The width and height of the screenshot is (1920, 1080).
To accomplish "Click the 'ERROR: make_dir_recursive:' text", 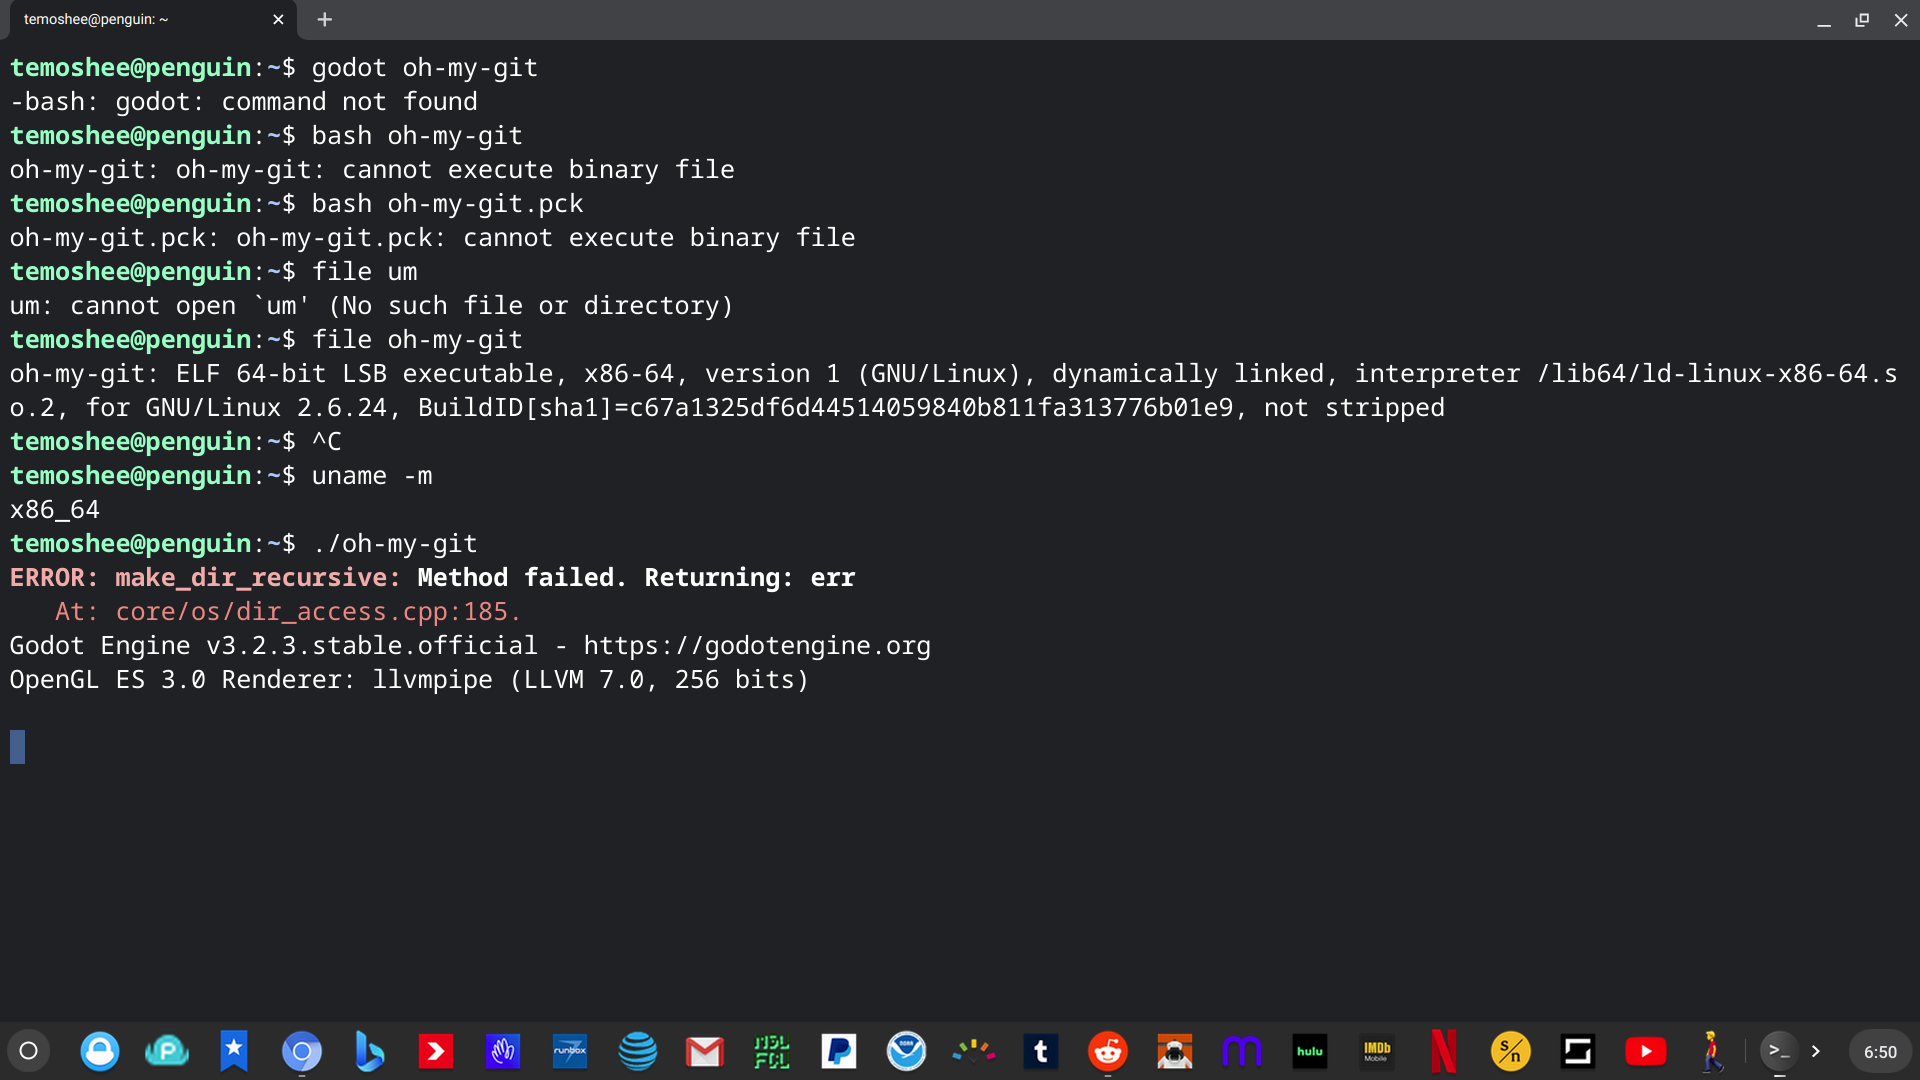I will [x=205, y=578].
